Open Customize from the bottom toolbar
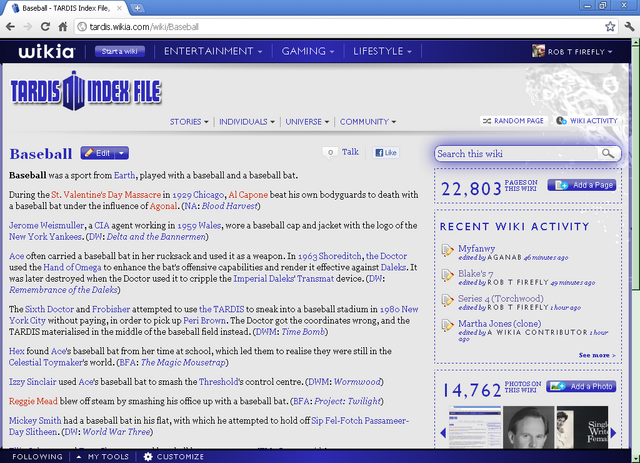The image size is (640, 463). point(173,457)
